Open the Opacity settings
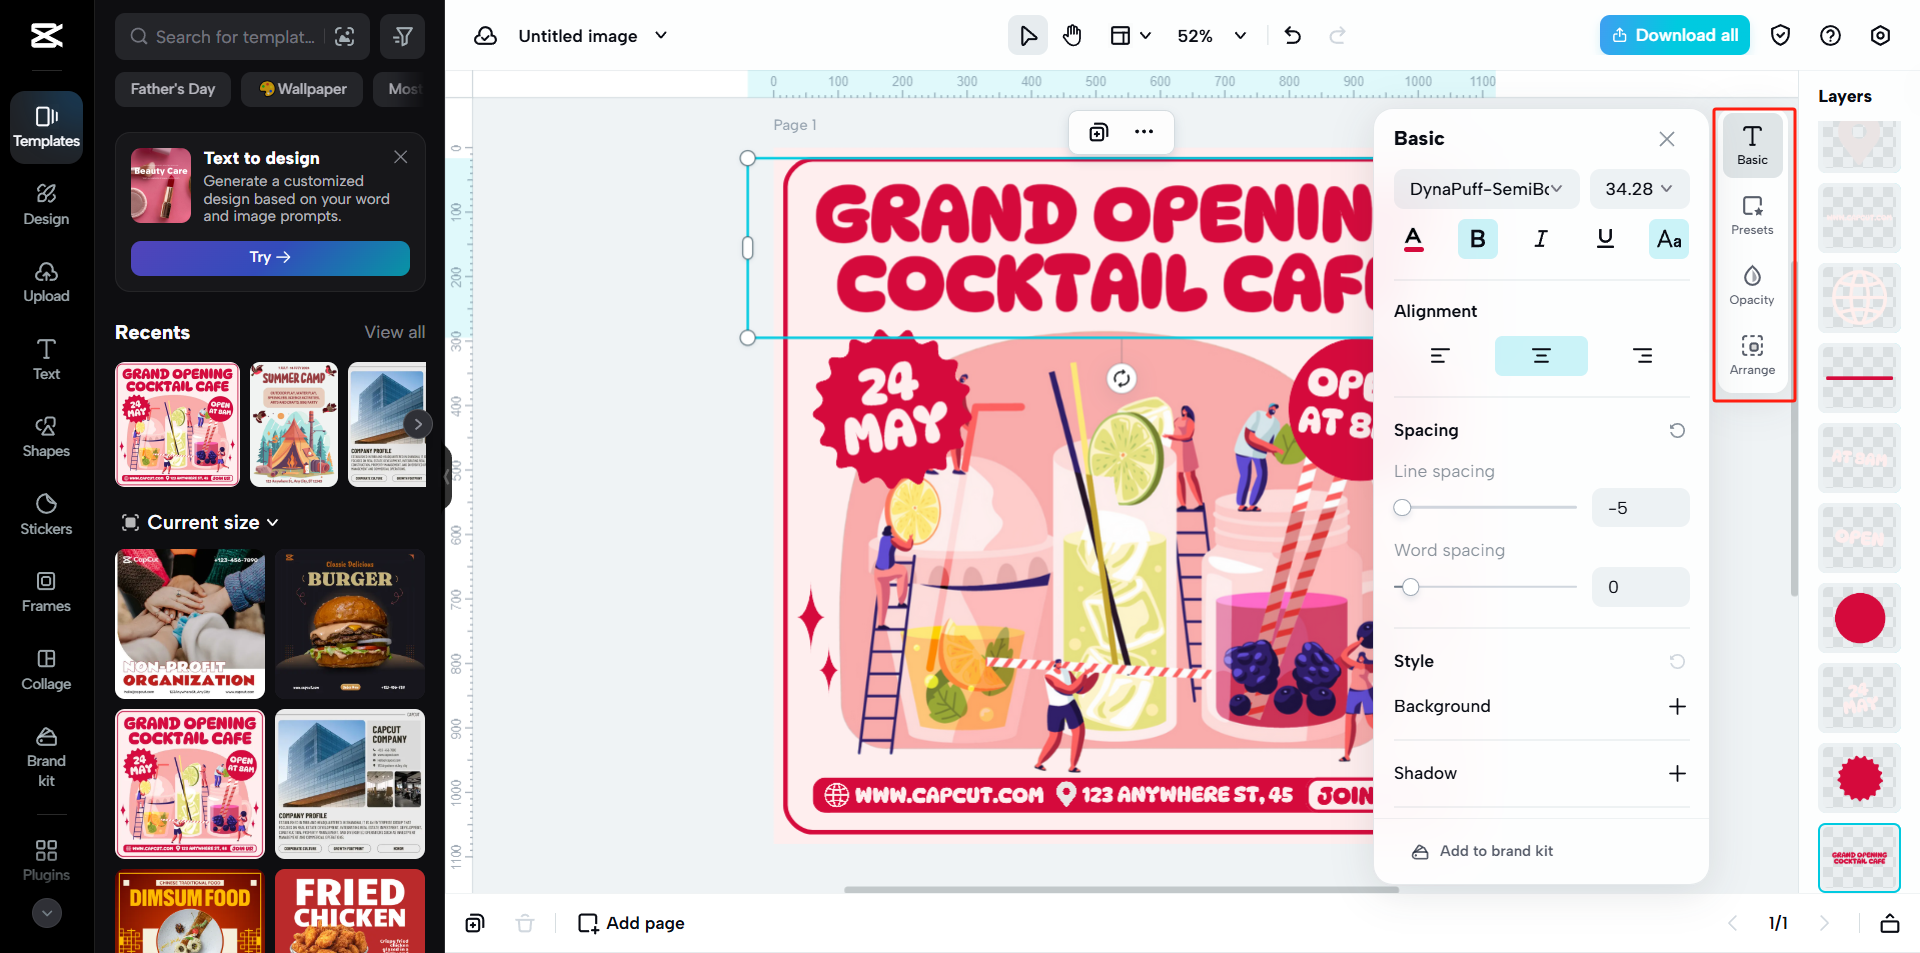Viewport: 1920px width, 953px height. click(1752, 283)
